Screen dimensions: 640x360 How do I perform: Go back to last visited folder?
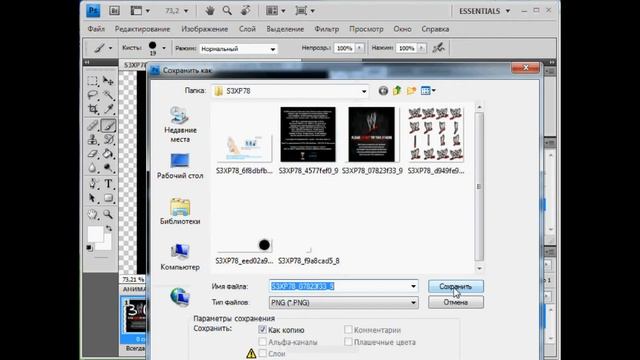coord(383,91)
